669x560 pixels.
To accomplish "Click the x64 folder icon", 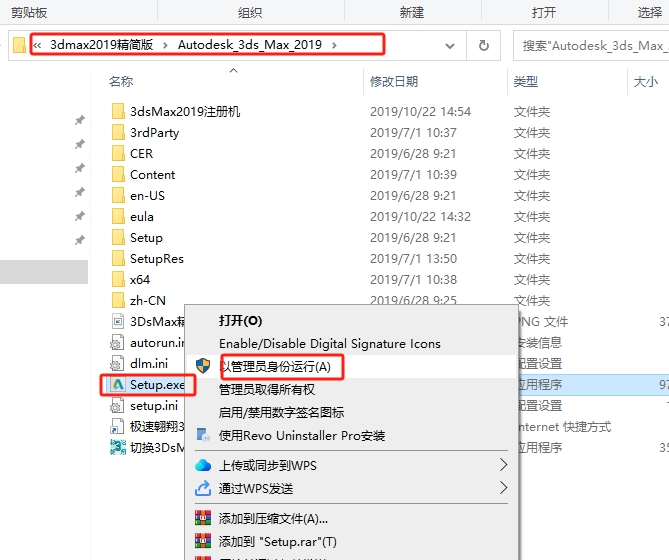I will tap(118, 279).
